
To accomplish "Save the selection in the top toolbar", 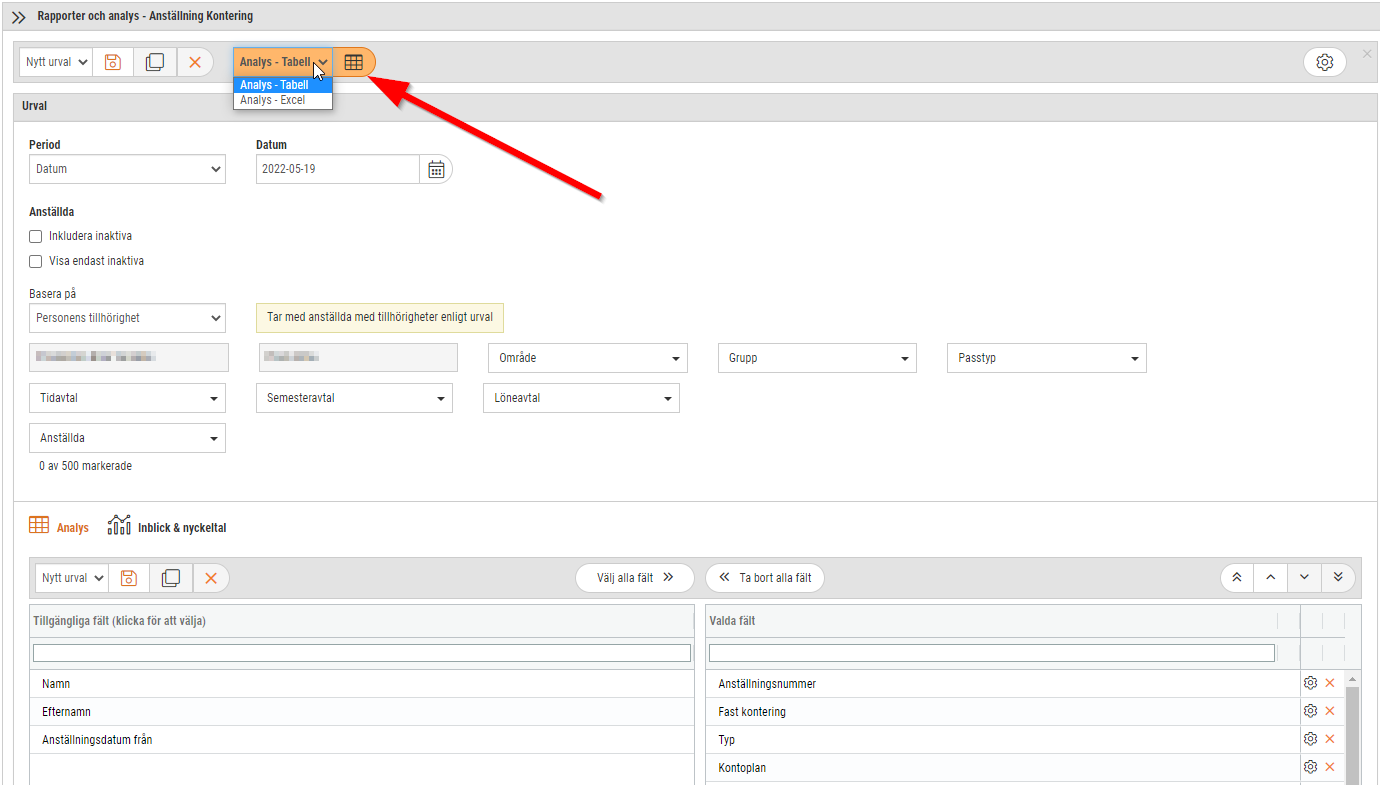I will coord(113,62).
